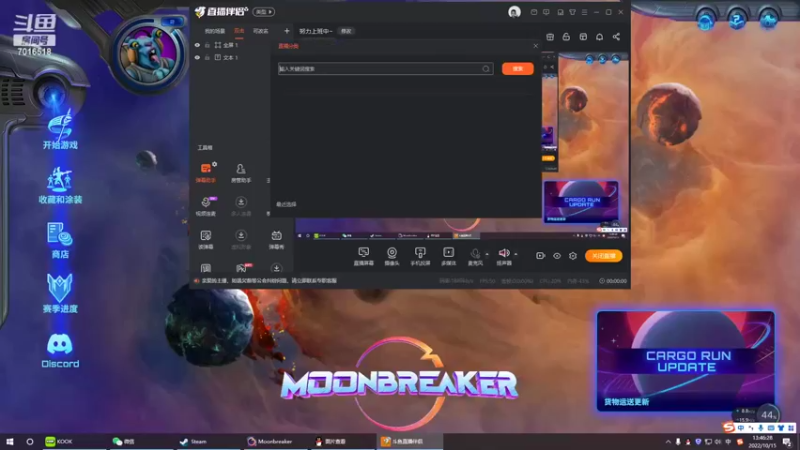Click the 关闭直播 button
Screen dimensions: 800x450
(x=604, y=256)
